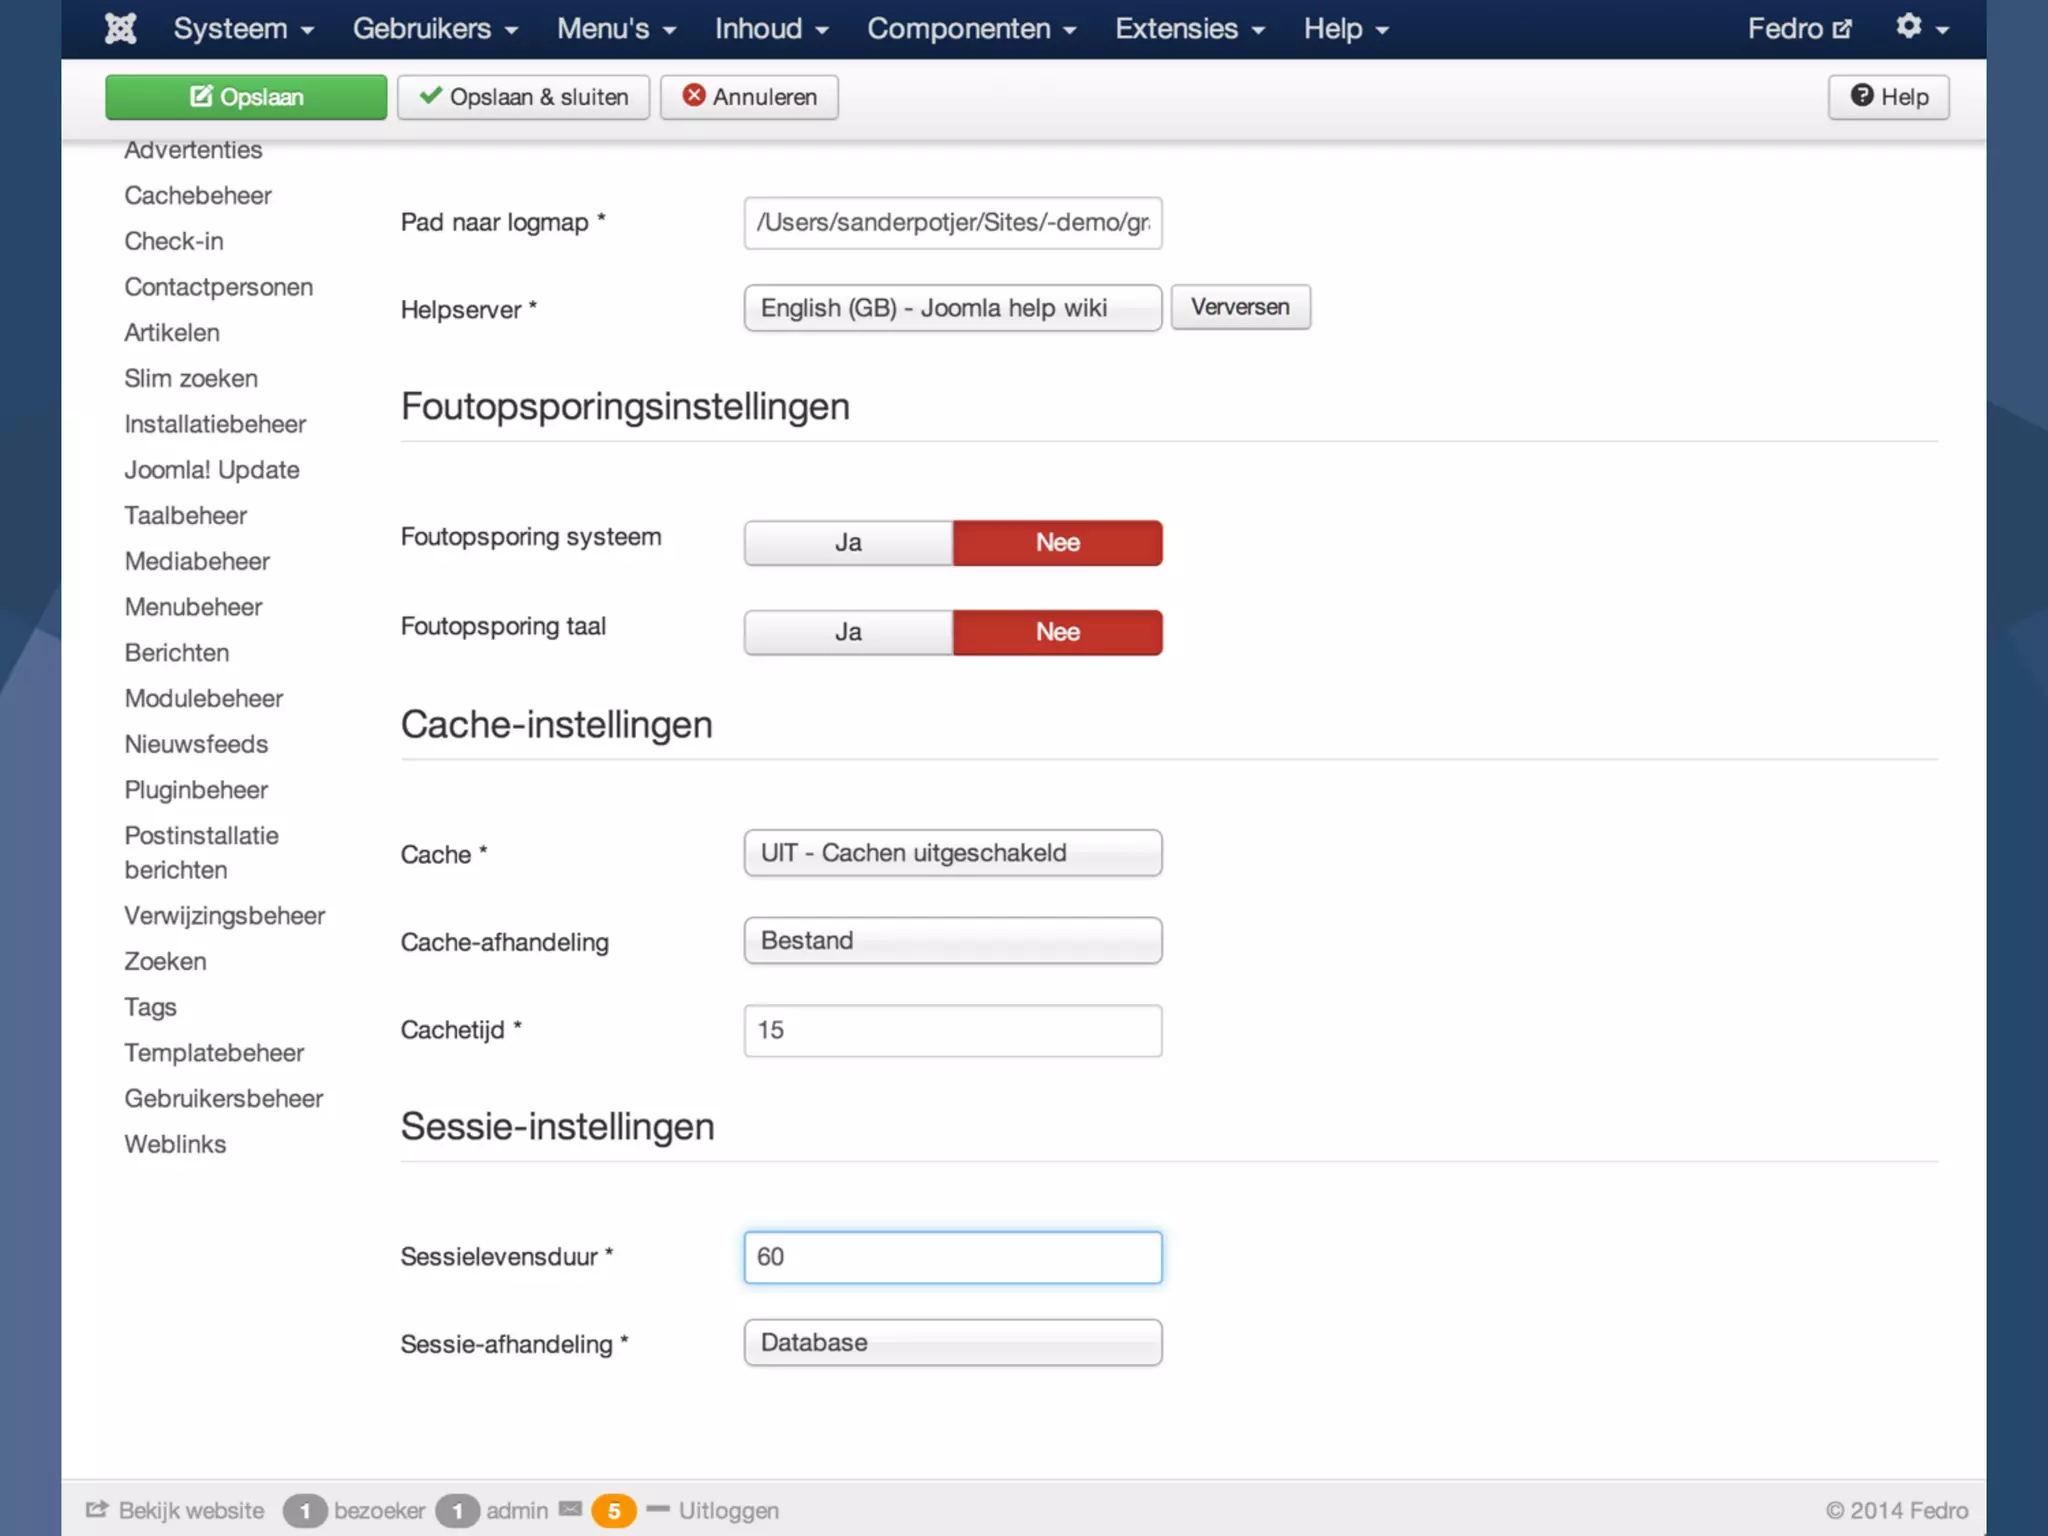
Task: Click Annuleren with the red cross icon
Action: click(749, 97)
